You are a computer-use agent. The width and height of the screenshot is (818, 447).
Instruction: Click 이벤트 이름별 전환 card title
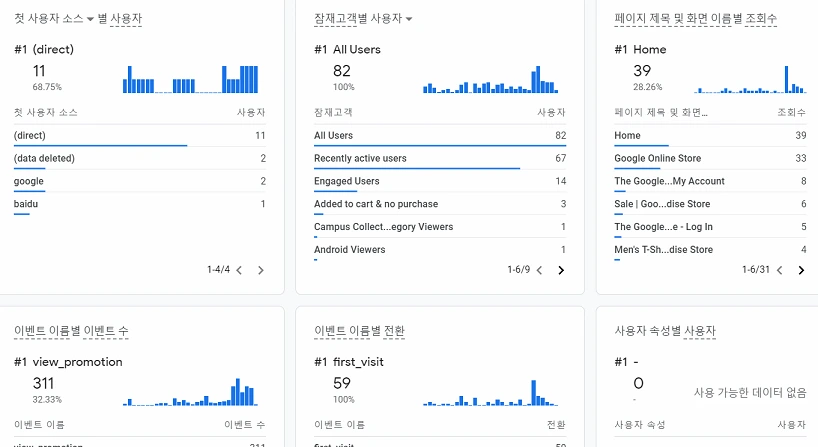[x=359, y=331]
